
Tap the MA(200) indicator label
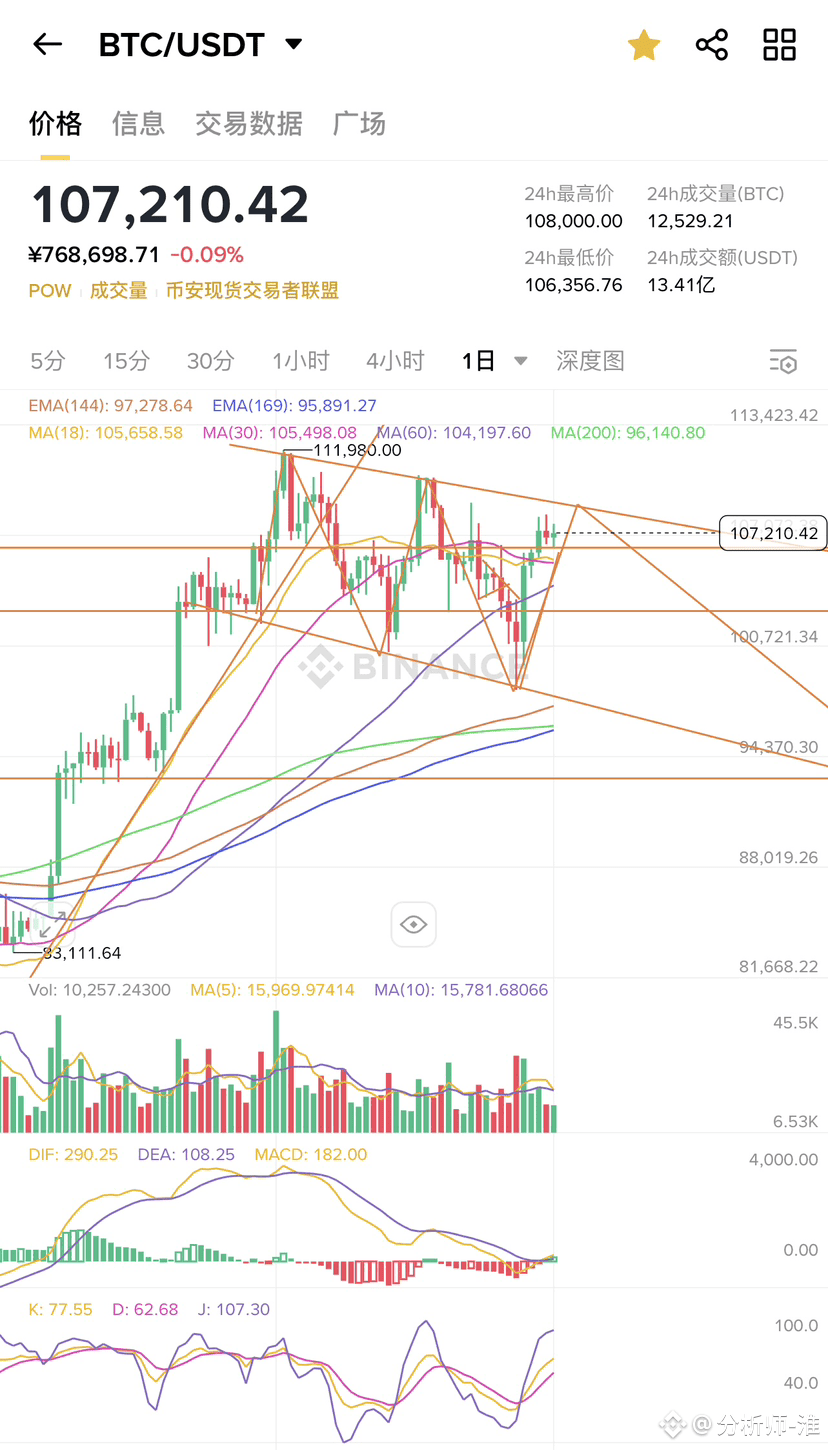pos(628,433)
